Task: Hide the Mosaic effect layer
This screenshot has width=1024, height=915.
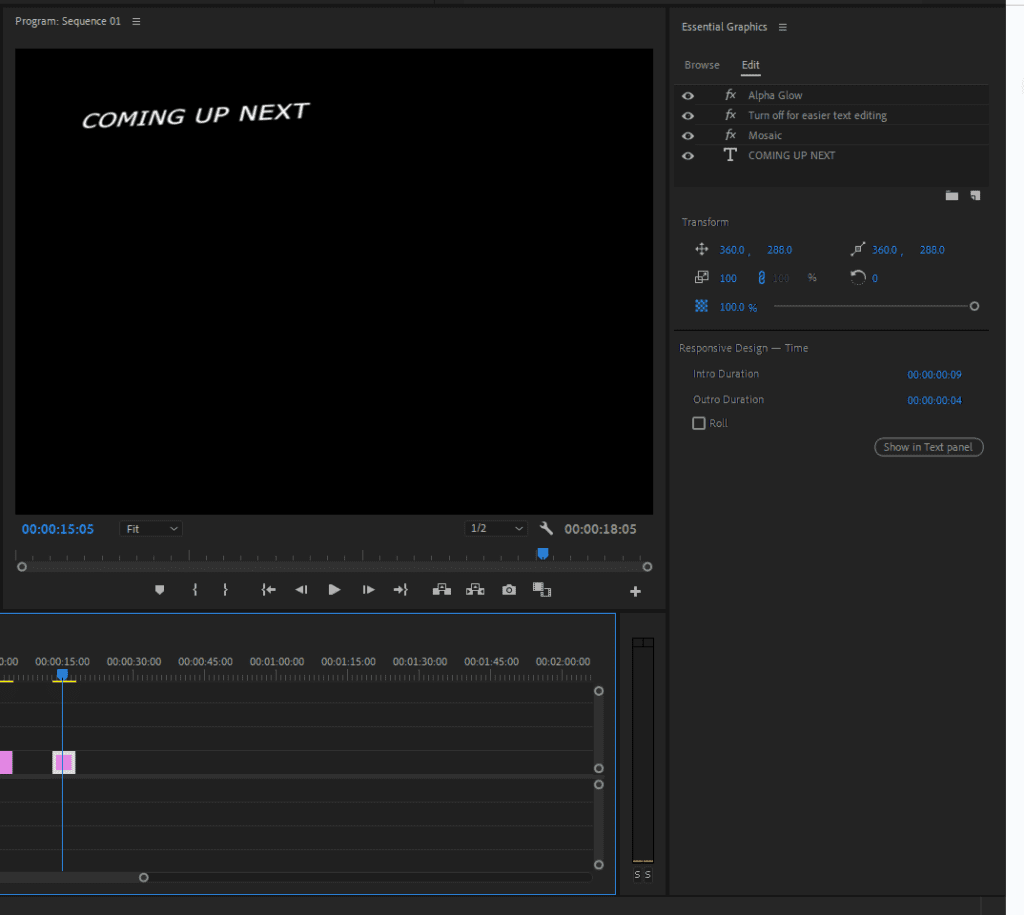Action: pyautogui.click(x=688, y=136)
